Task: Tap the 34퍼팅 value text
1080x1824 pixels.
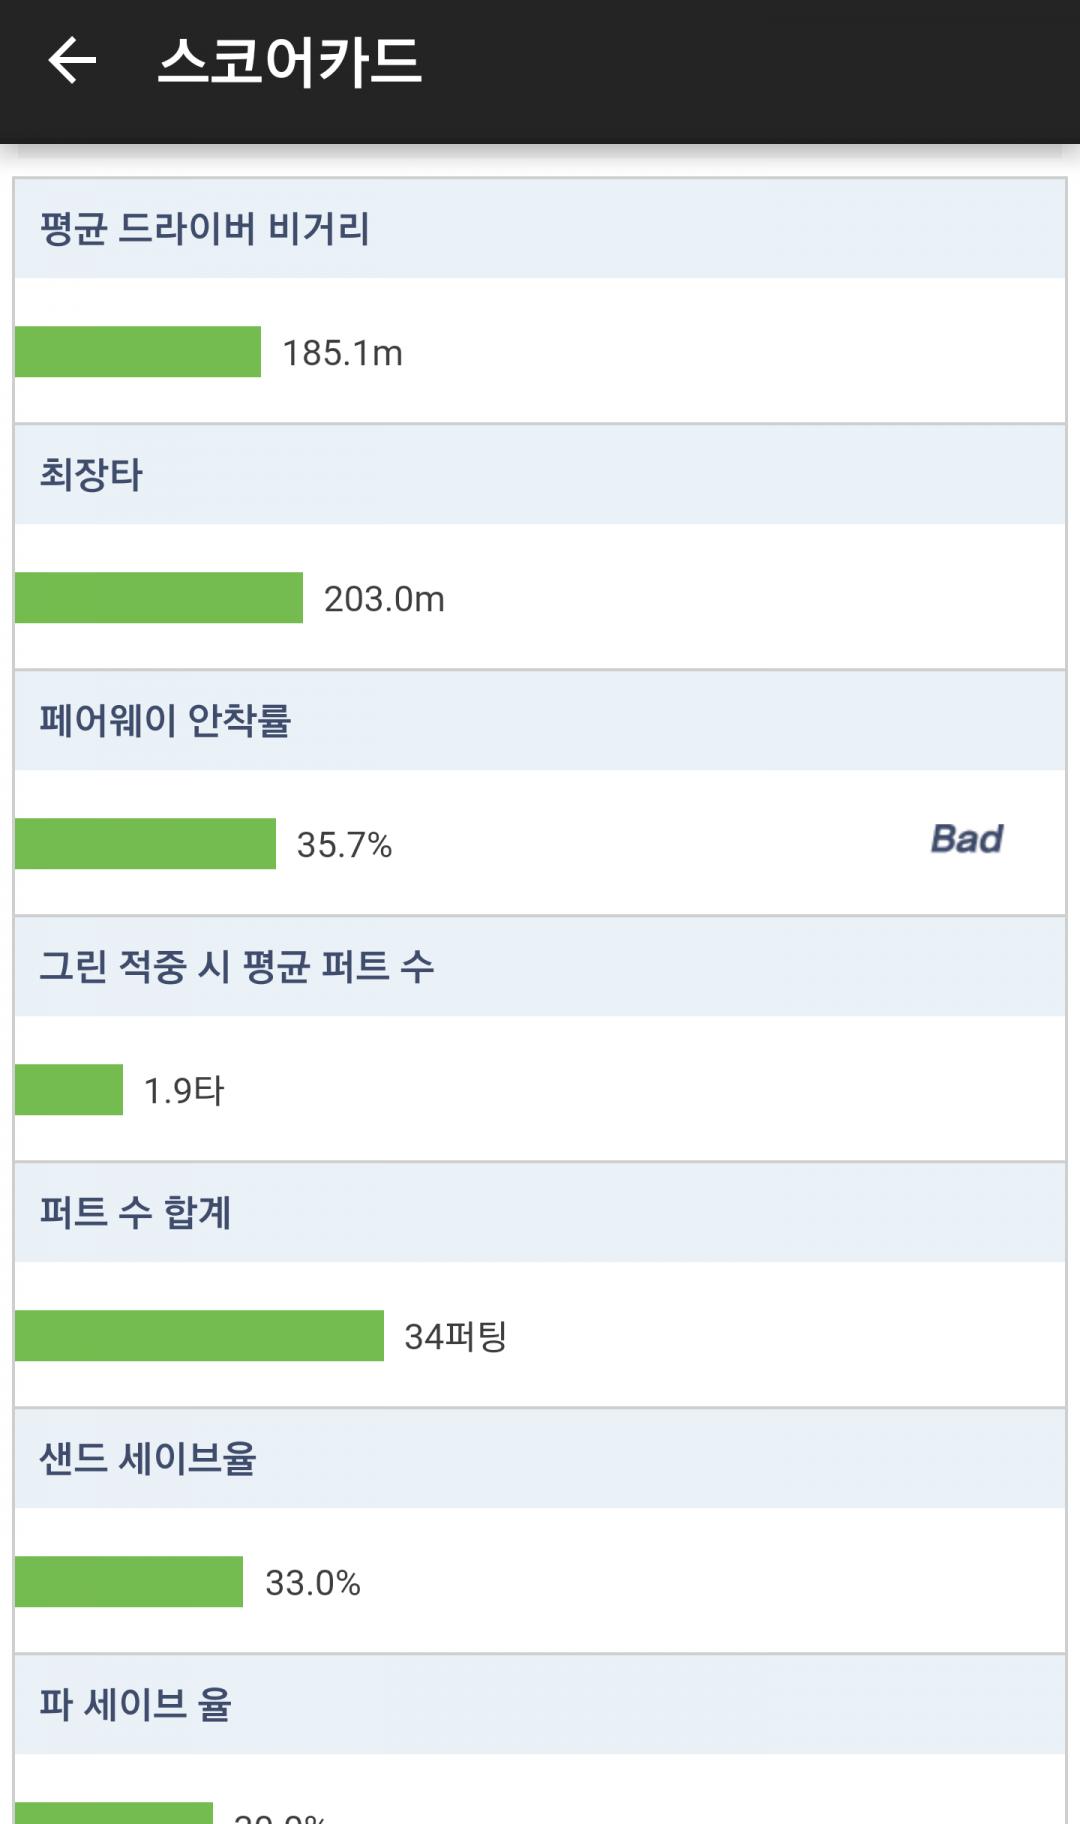Action: [455, 1337]
